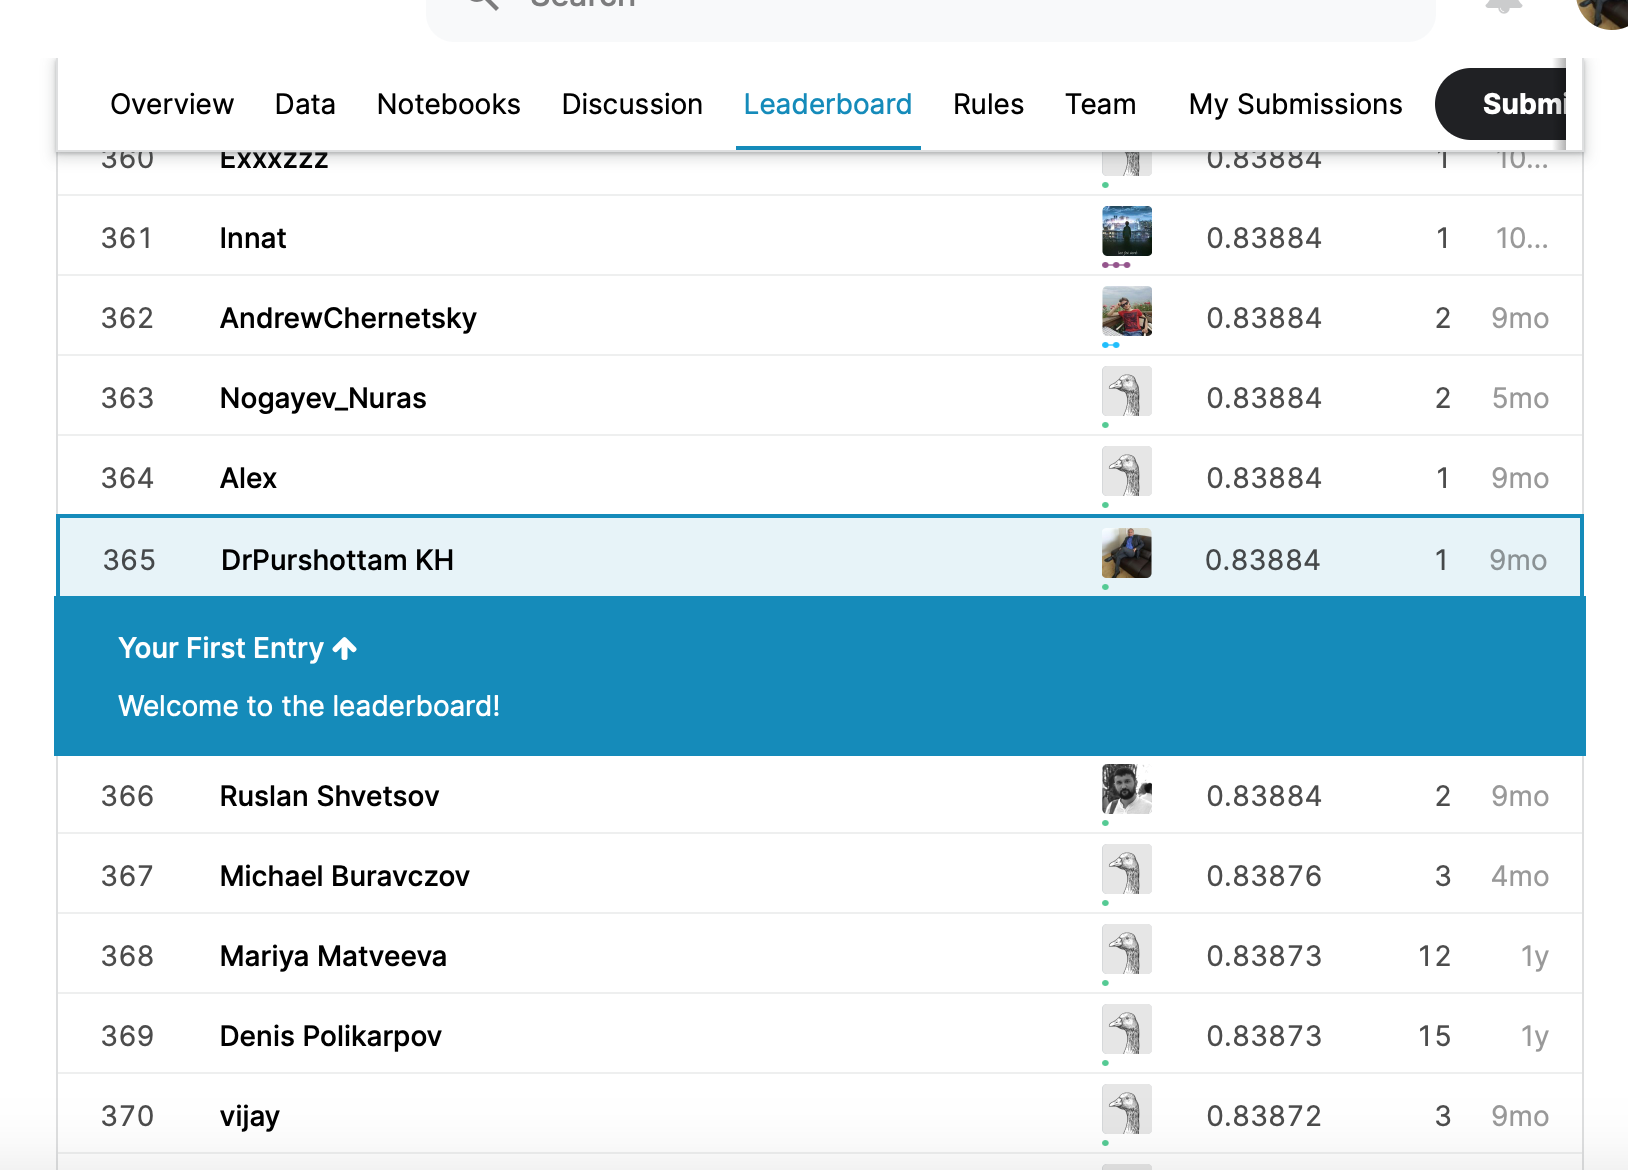1628x1170 pixels.
Task: Open the Team tab
Action: tap(1100, 104)
